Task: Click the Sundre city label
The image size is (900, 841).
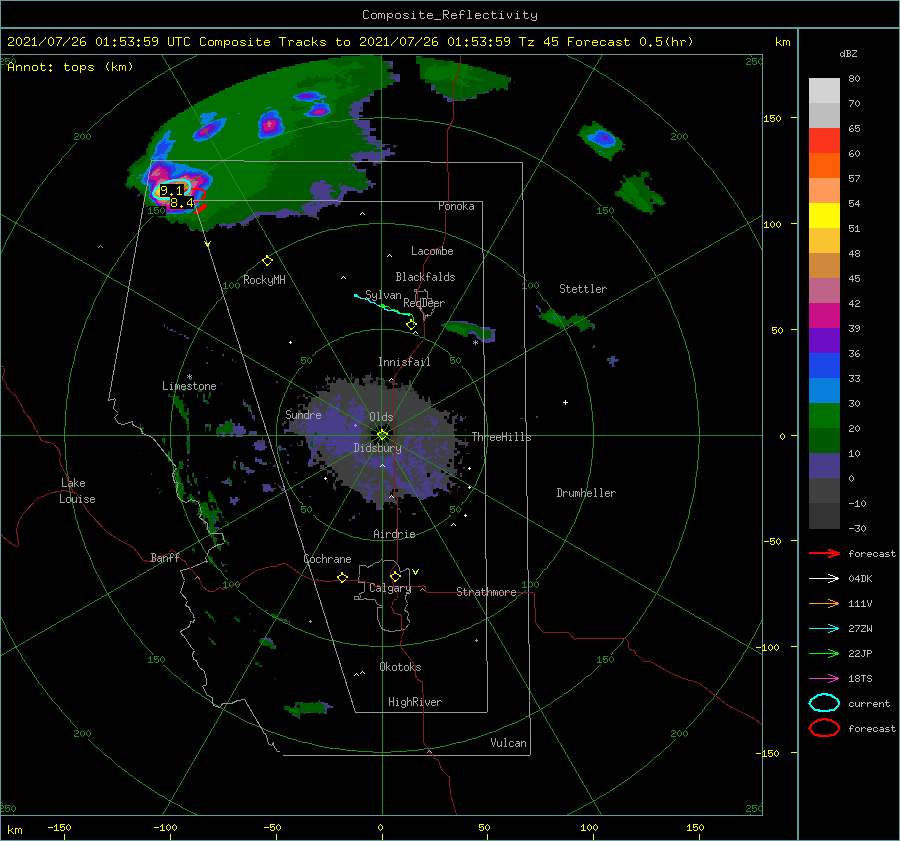Action: pyautogui.click(x=303, y=414)
